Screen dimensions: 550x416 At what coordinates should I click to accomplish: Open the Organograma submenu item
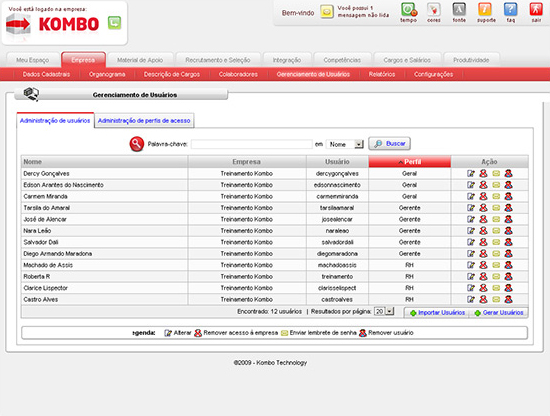coord(107,74)
